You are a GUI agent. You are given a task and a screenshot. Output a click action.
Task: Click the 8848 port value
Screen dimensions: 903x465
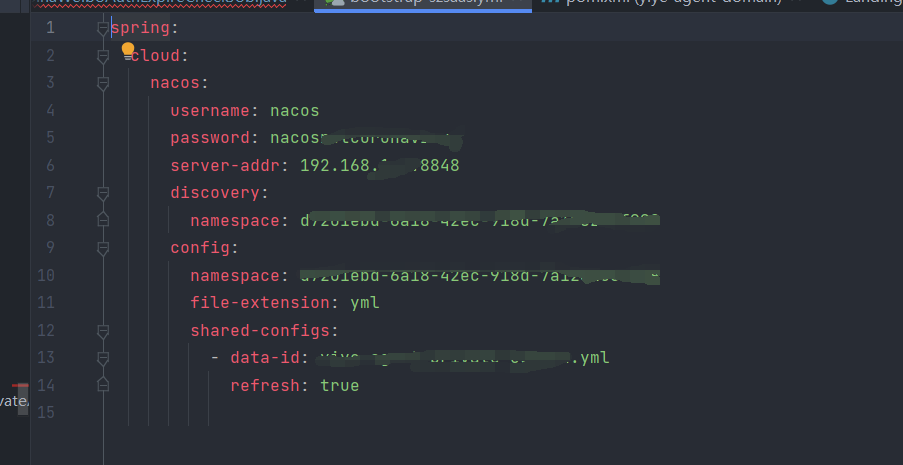[439, 165]
